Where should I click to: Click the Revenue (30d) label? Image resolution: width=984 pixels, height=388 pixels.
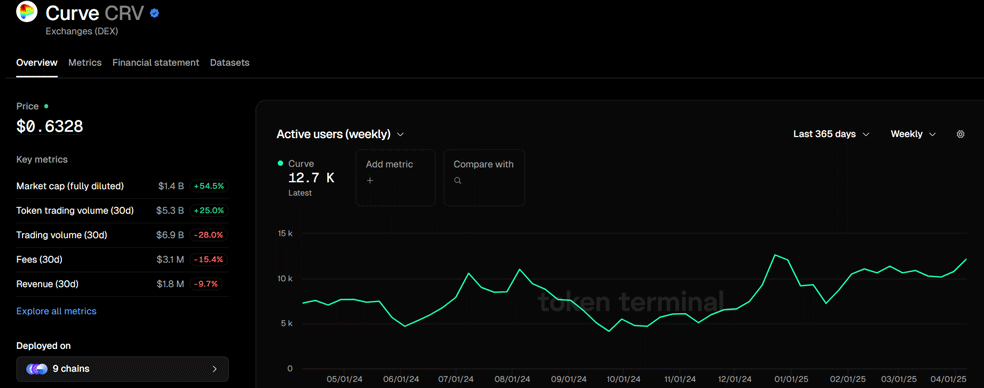[47, 284]
